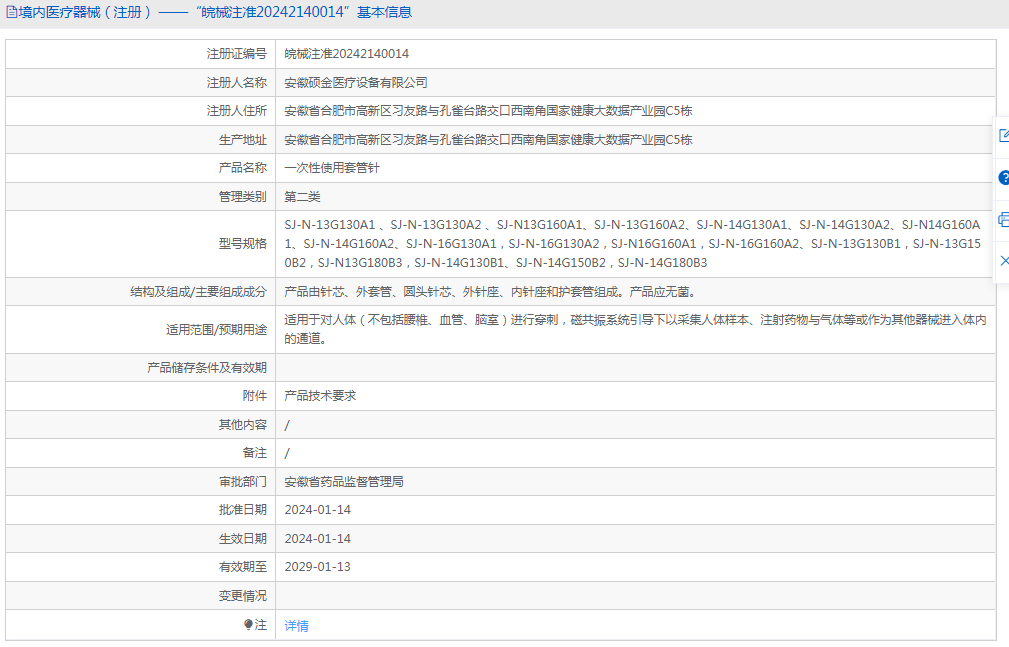The width and height of the screenshot is (1009, 647).
Task: Click the 型号规格 label
Action: 243,243
